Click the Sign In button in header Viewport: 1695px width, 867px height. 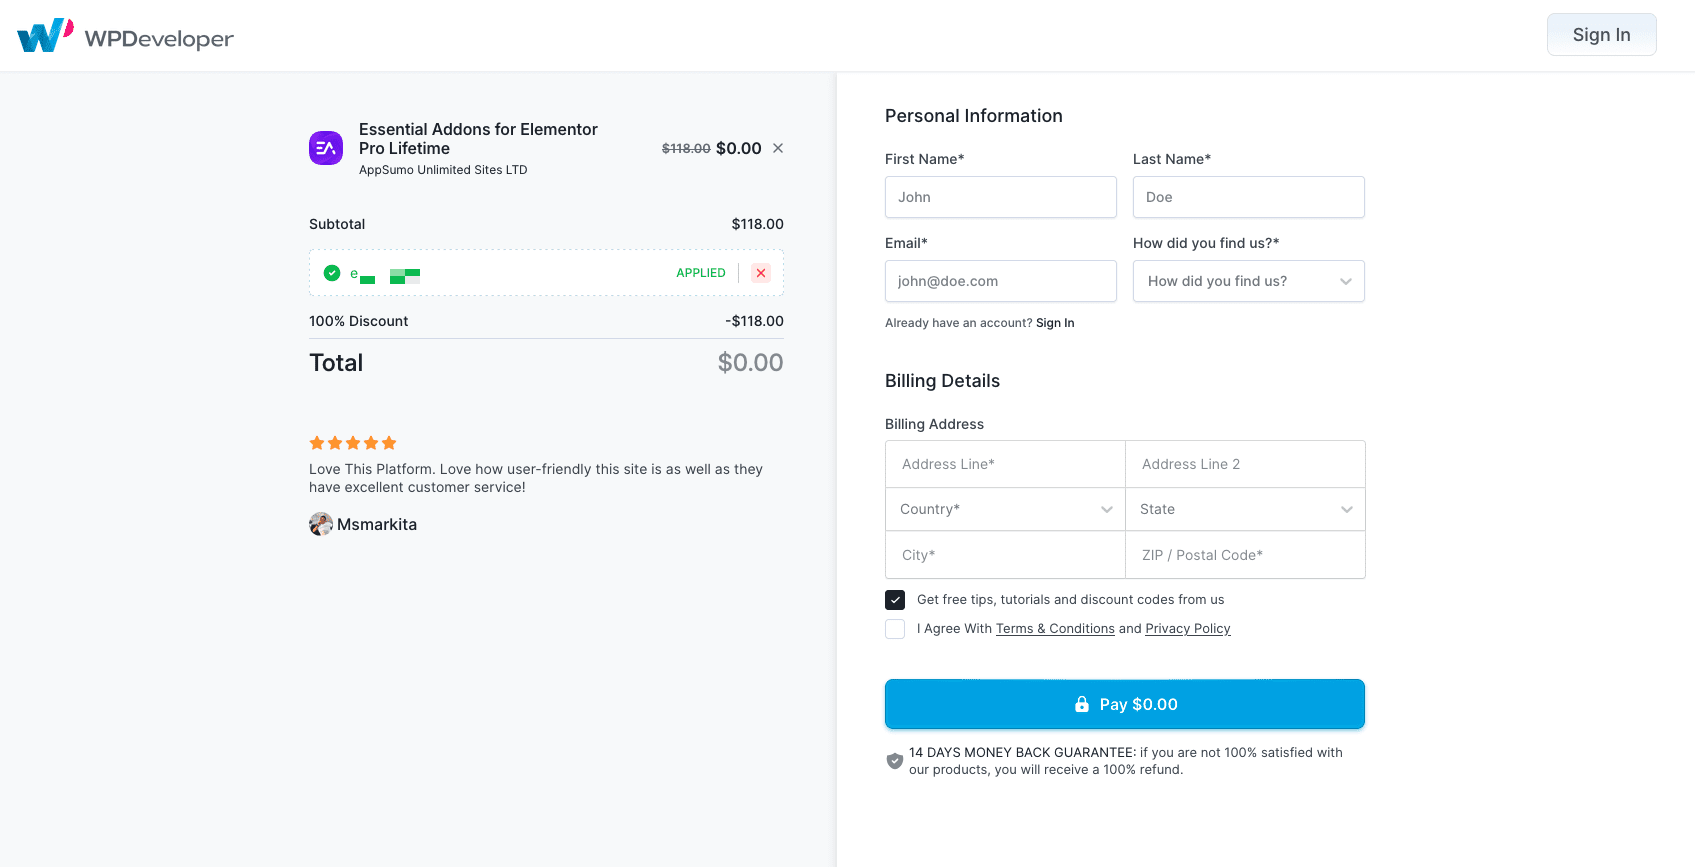tap(1601, 35)
